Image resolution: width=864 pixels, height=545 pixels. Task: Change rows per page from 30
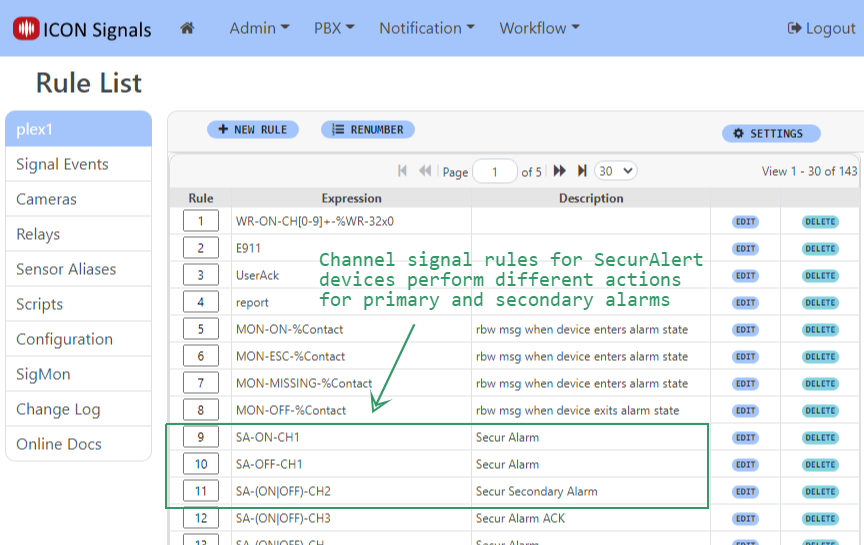615,171
